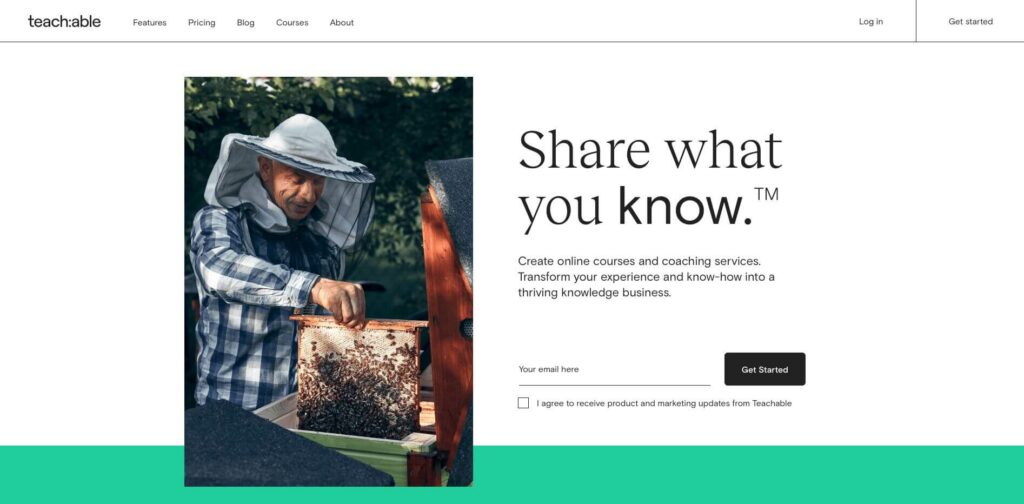Go to the Pricing page
1024x504 pixels.
pyautogui.click(x=201, y=22)
